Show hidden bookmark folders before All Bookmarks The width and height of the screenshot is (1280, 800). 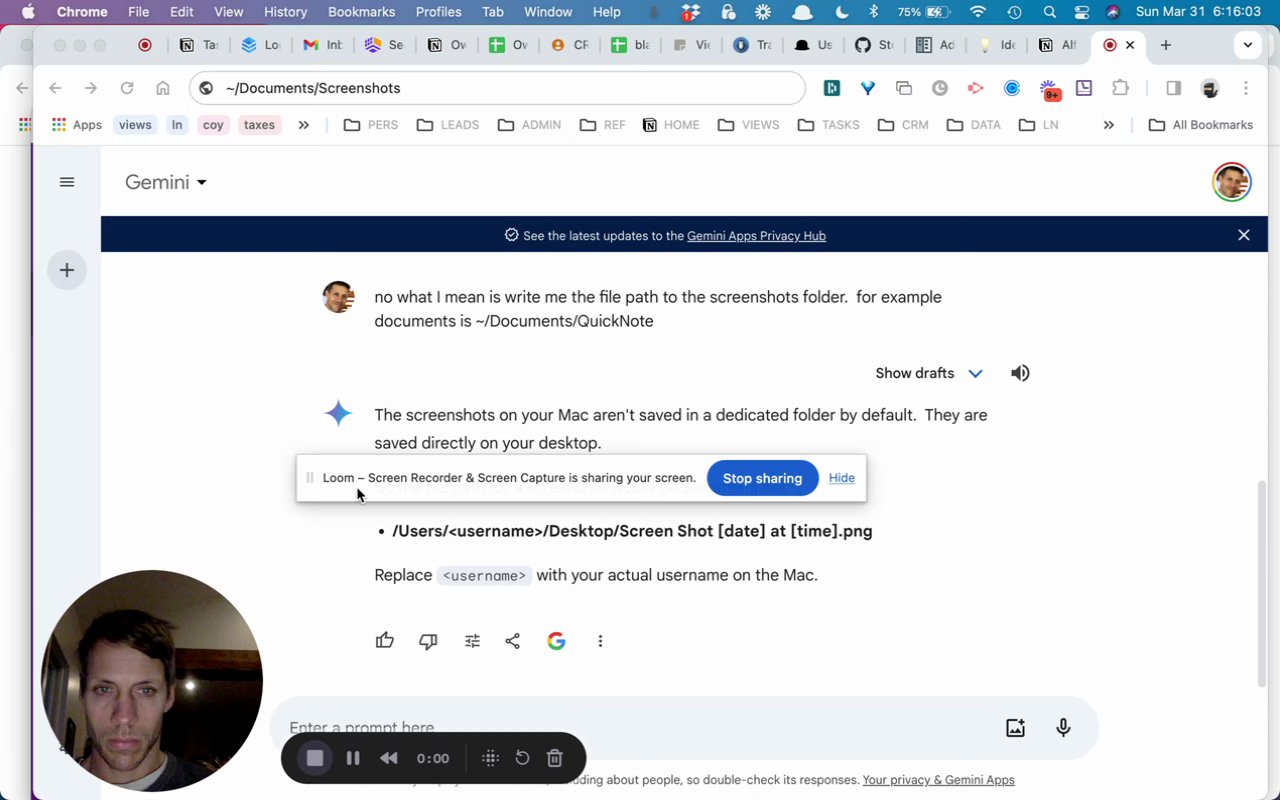tap(1108, 125)
